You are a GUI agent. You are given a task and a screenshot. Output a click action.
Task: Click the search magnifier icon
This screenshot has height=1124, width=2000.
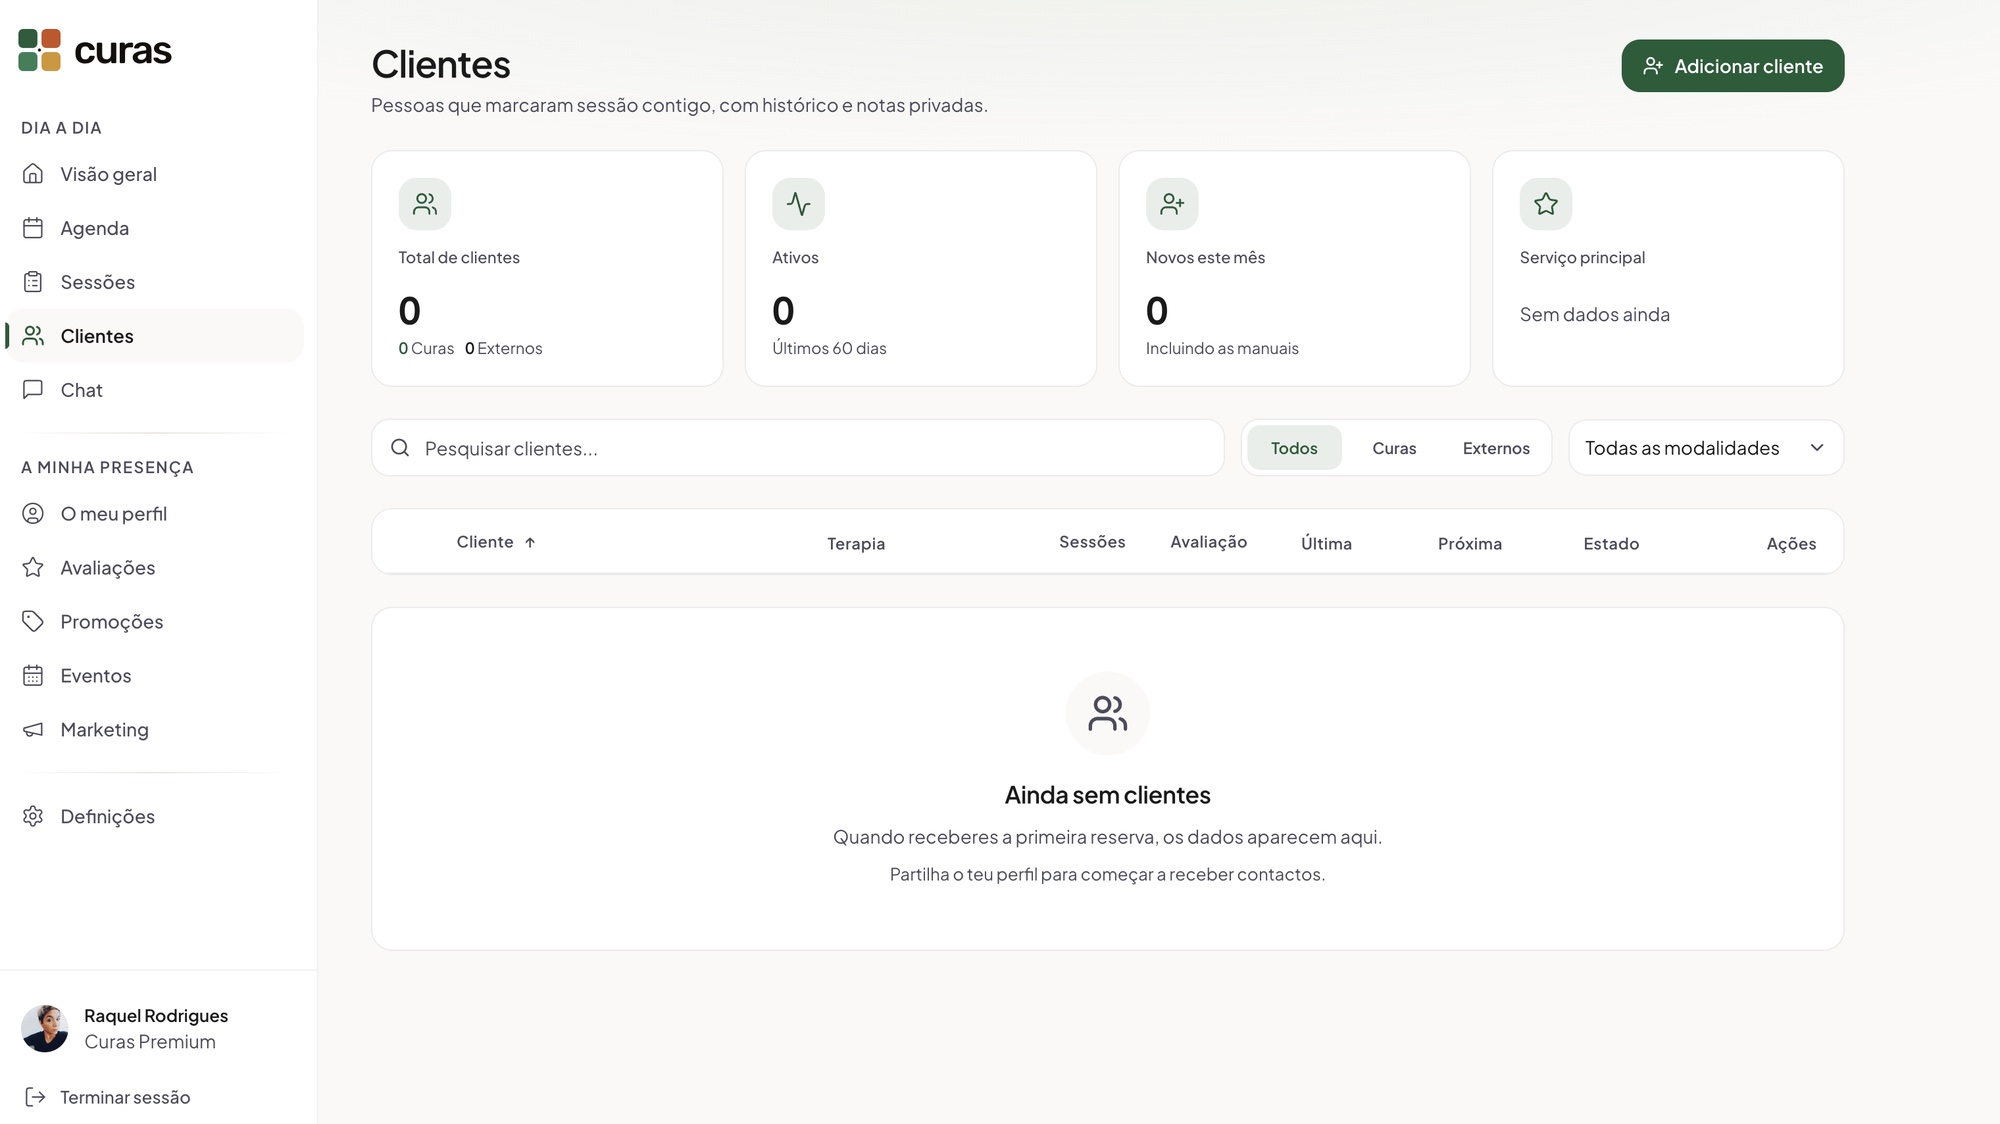(x=400, y=448)
